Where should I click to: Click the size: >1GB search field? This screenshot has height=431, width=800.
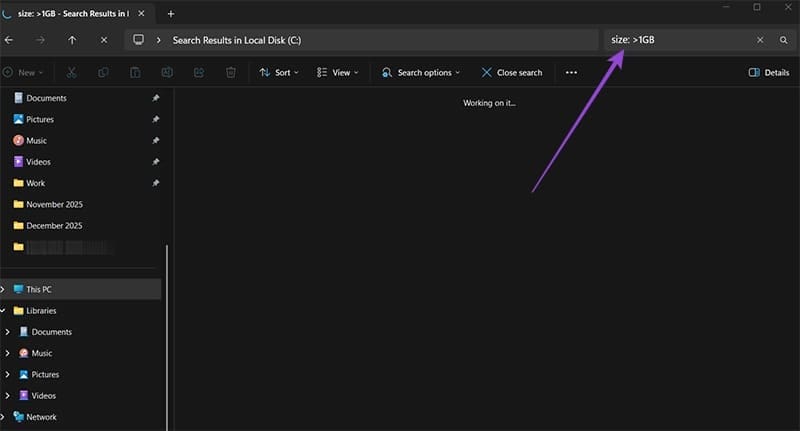680,40
